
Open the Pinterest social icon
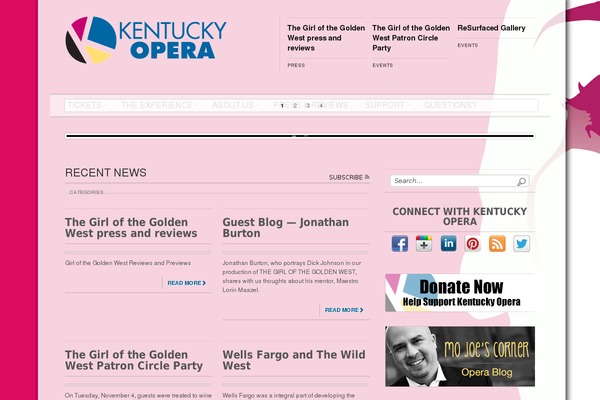[x=473, y=244]
